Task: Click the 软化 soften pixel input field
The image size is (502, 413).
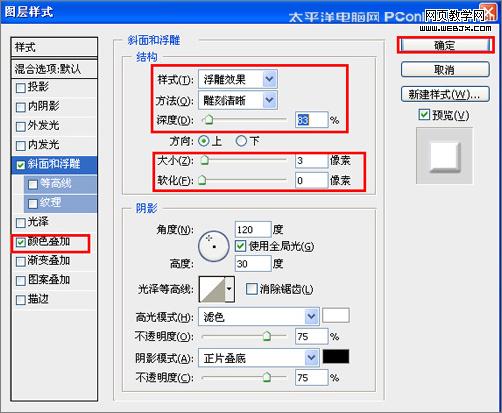Action: 311,181
